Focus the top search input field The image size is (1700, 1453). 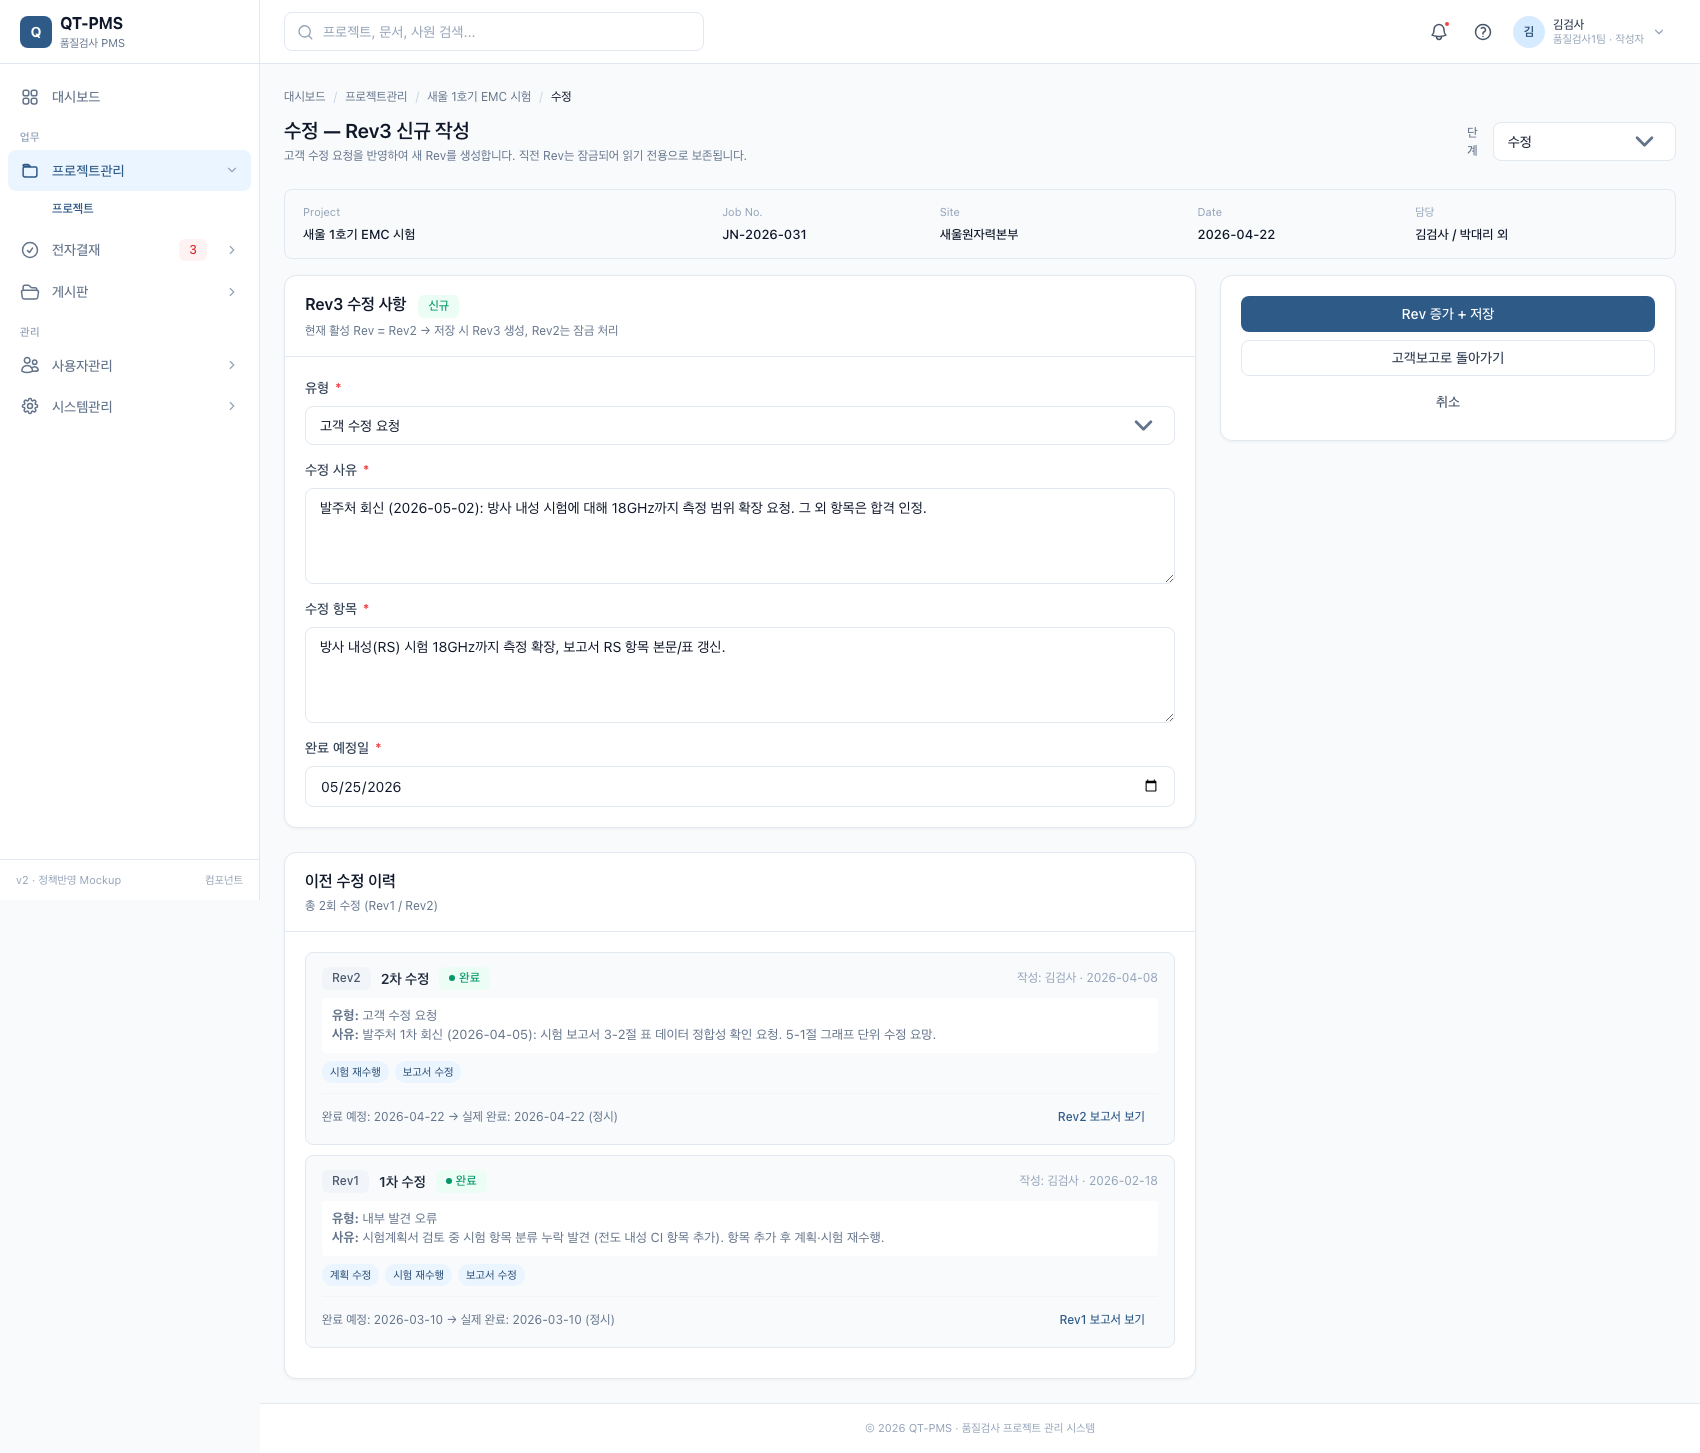tap(494, 32)
